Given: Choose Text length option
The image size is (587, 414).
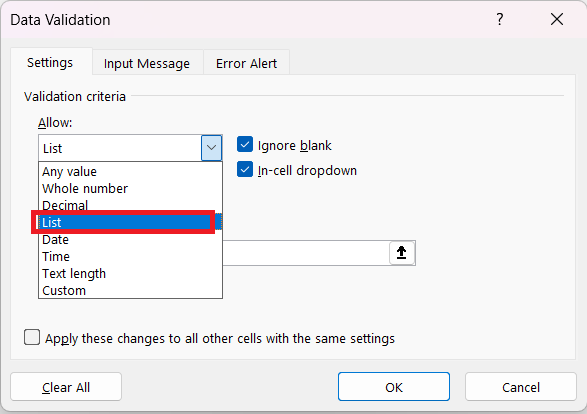Looking at the screenshot, I should pyautogui.click(x=130, y=273).
